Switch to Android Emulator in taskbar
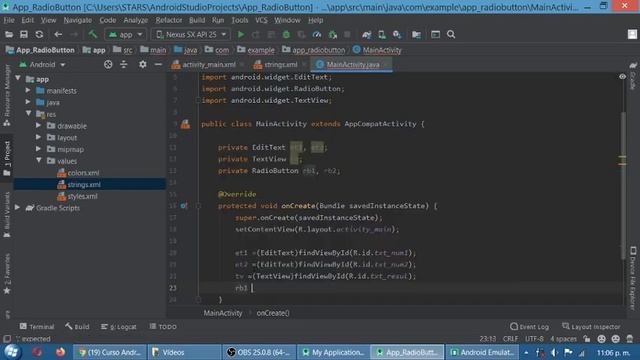This screenshot has width=640, height=360. 482,352
